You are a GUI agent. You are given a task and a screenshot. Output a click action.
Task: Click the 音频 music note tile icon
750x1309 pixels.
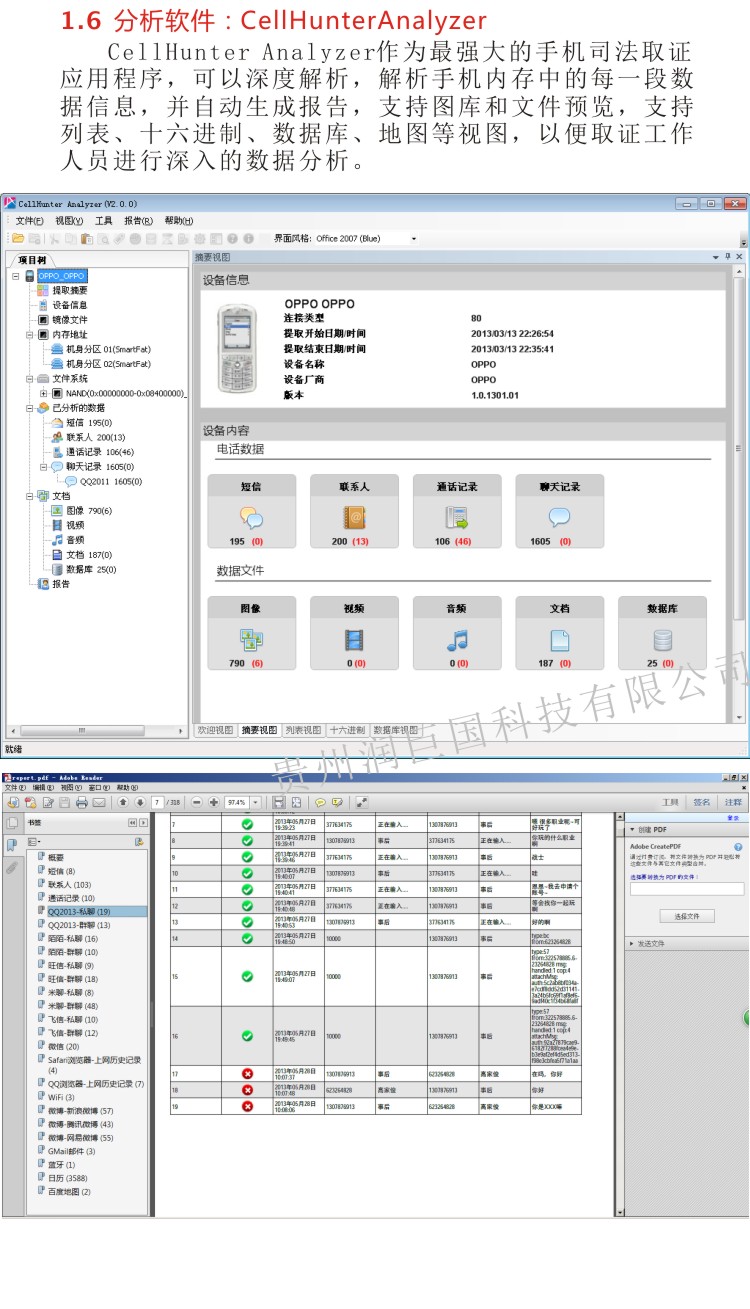pos(457,640)
